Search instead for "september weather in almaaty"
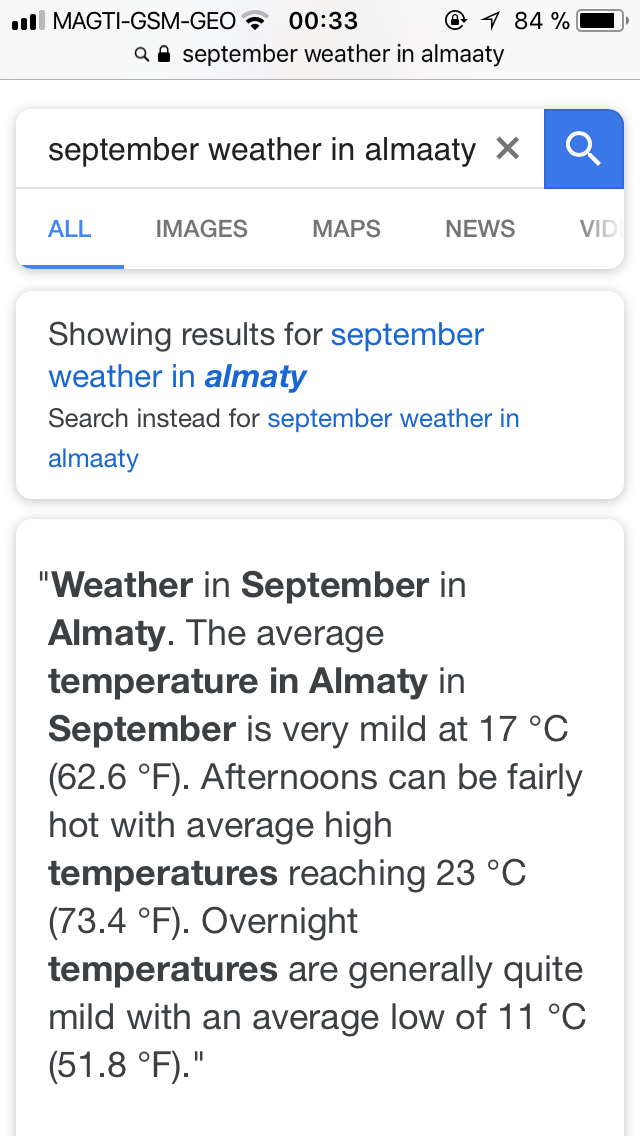Screen dimensions: 640x1136 point(393,419)
